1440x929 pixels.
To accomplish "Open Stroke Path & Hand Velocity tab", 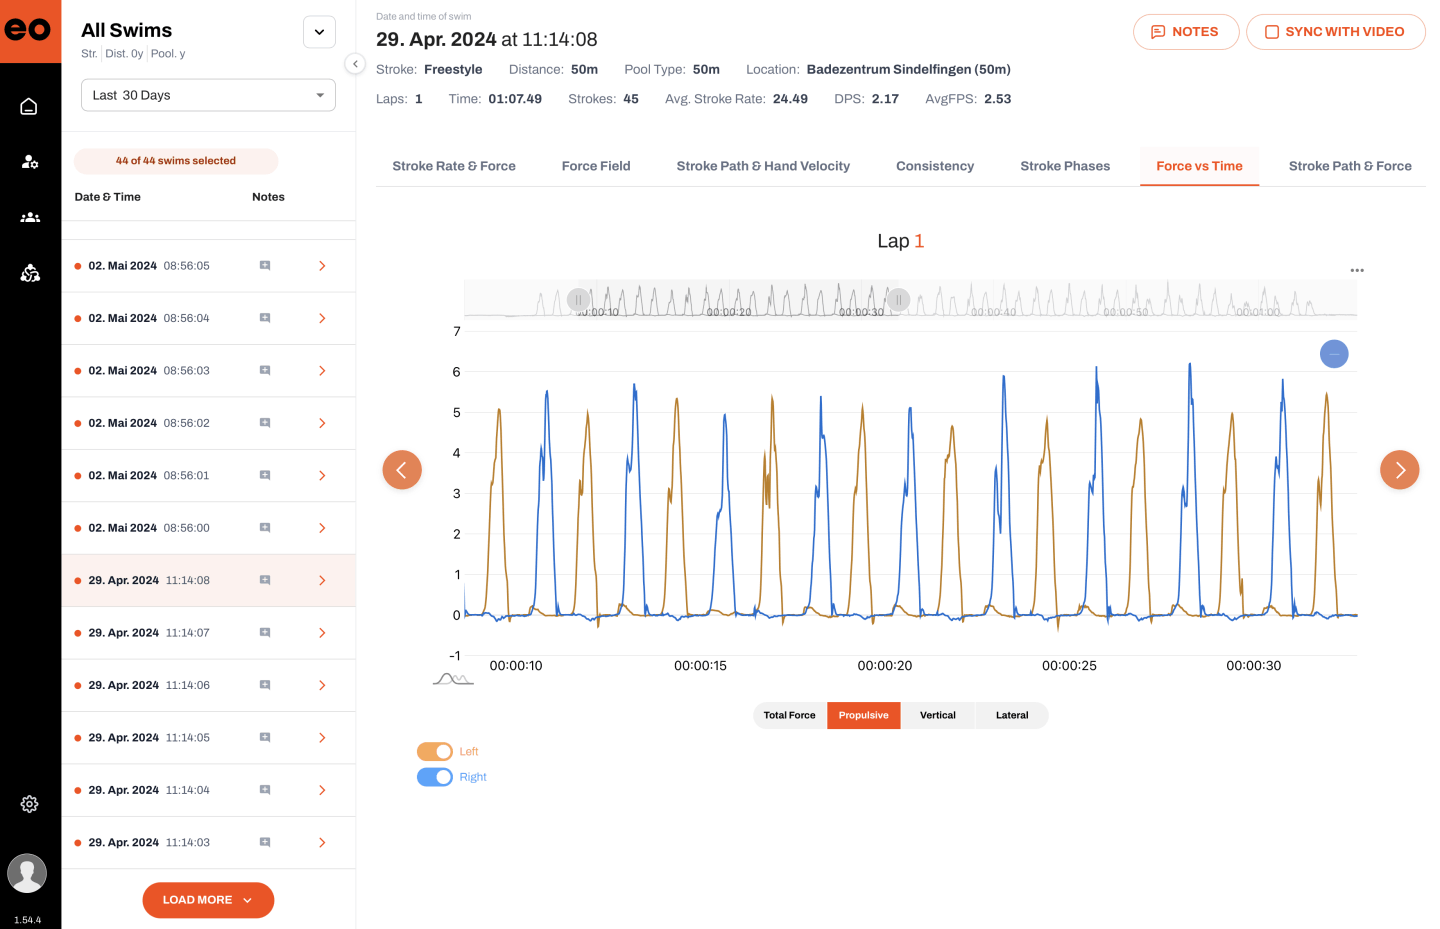I will [x=763, y=166].
